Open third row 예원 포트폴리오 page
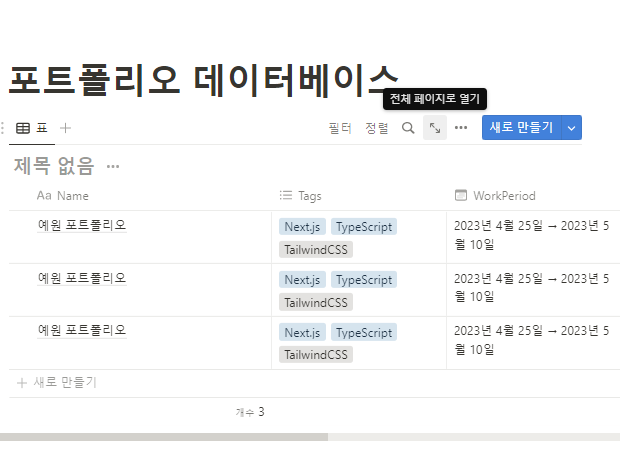 (x=82, y=330)
